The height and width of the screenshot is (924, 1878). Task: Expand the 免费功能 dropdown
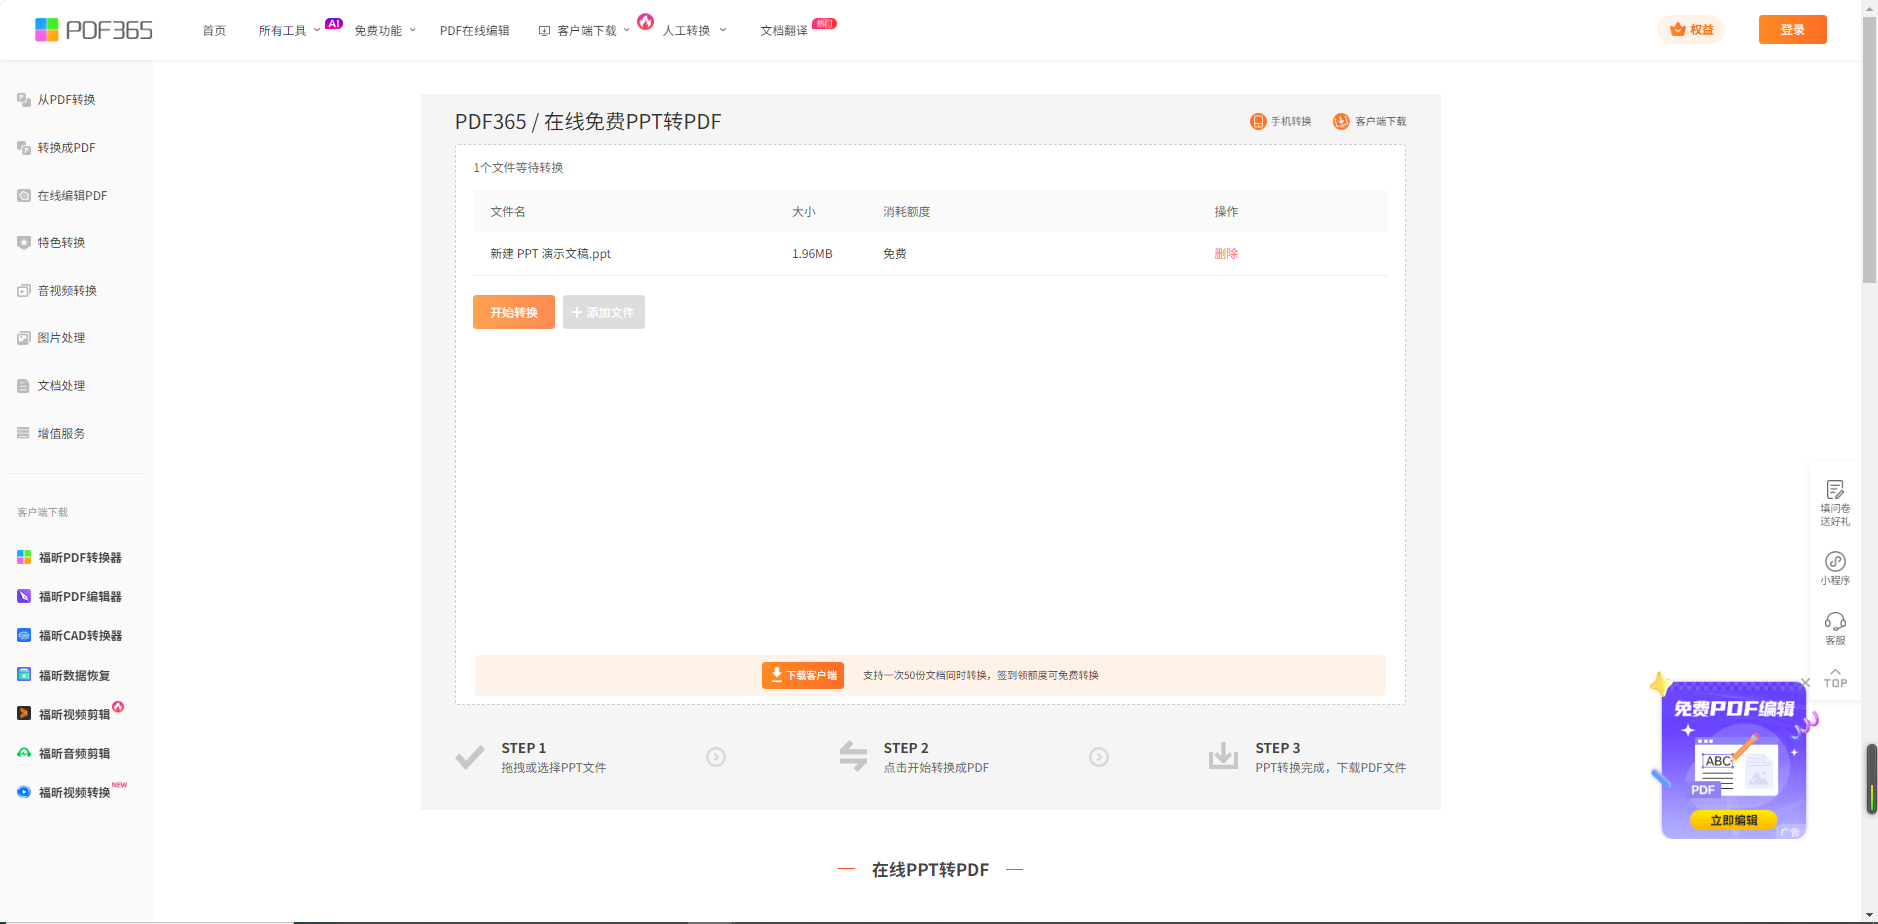(x=384, y=31)
